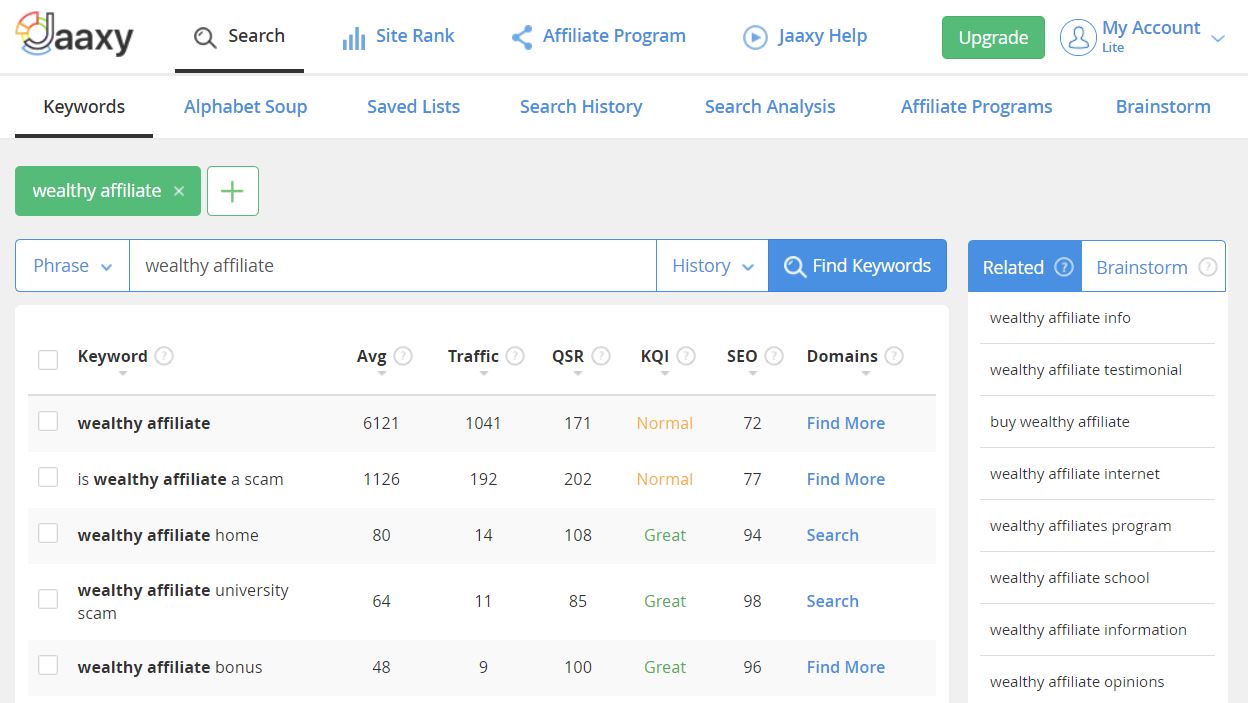Check 'wealthy affiliate home' row checkbox

(48, 534)
